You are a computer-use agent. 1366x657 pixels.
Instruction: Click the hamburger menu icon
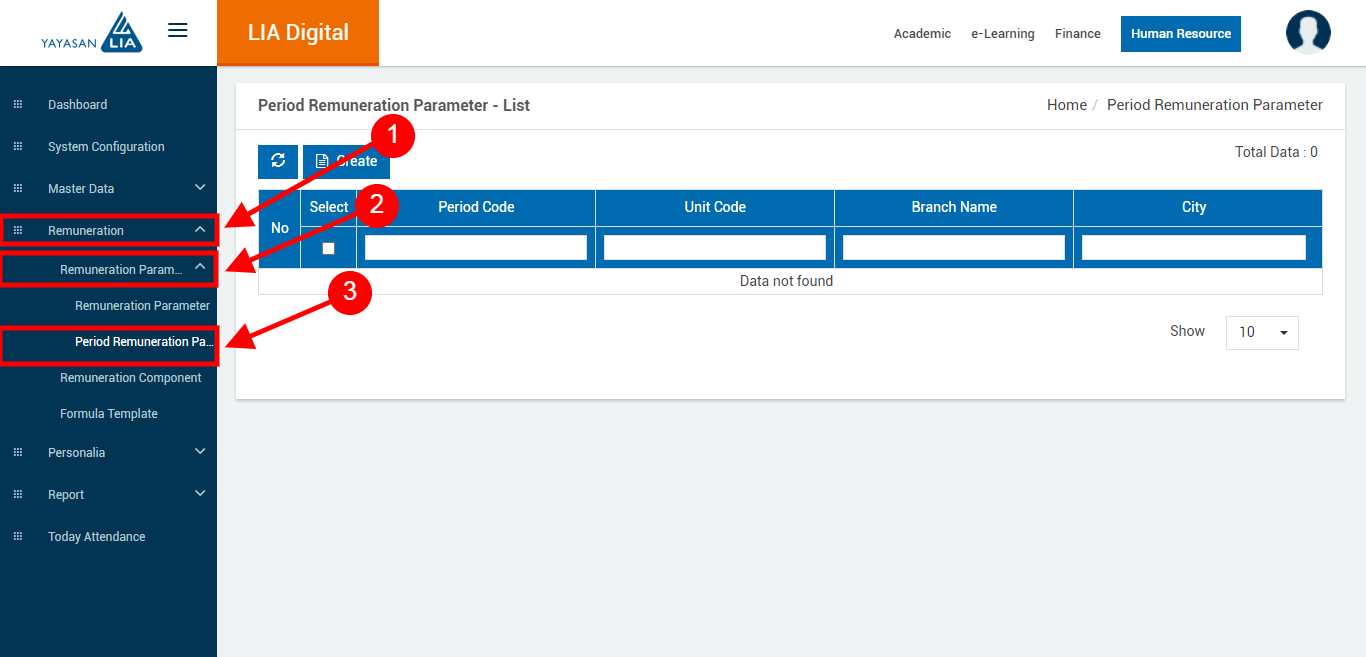click(177, 30)
